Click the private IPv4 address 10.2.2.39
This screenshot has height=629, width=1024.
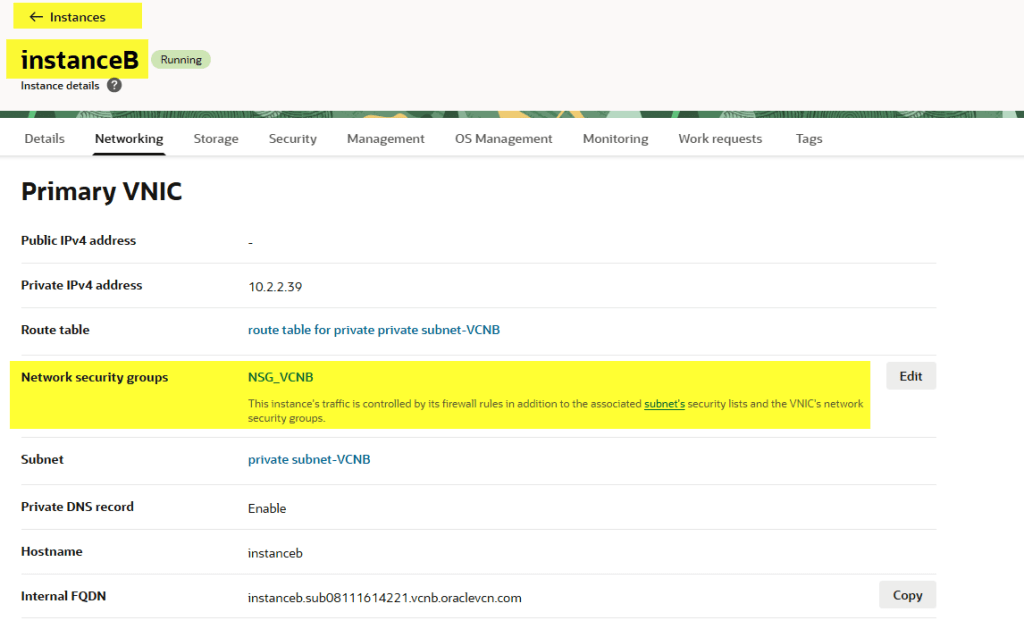click(x=275, y=287)
